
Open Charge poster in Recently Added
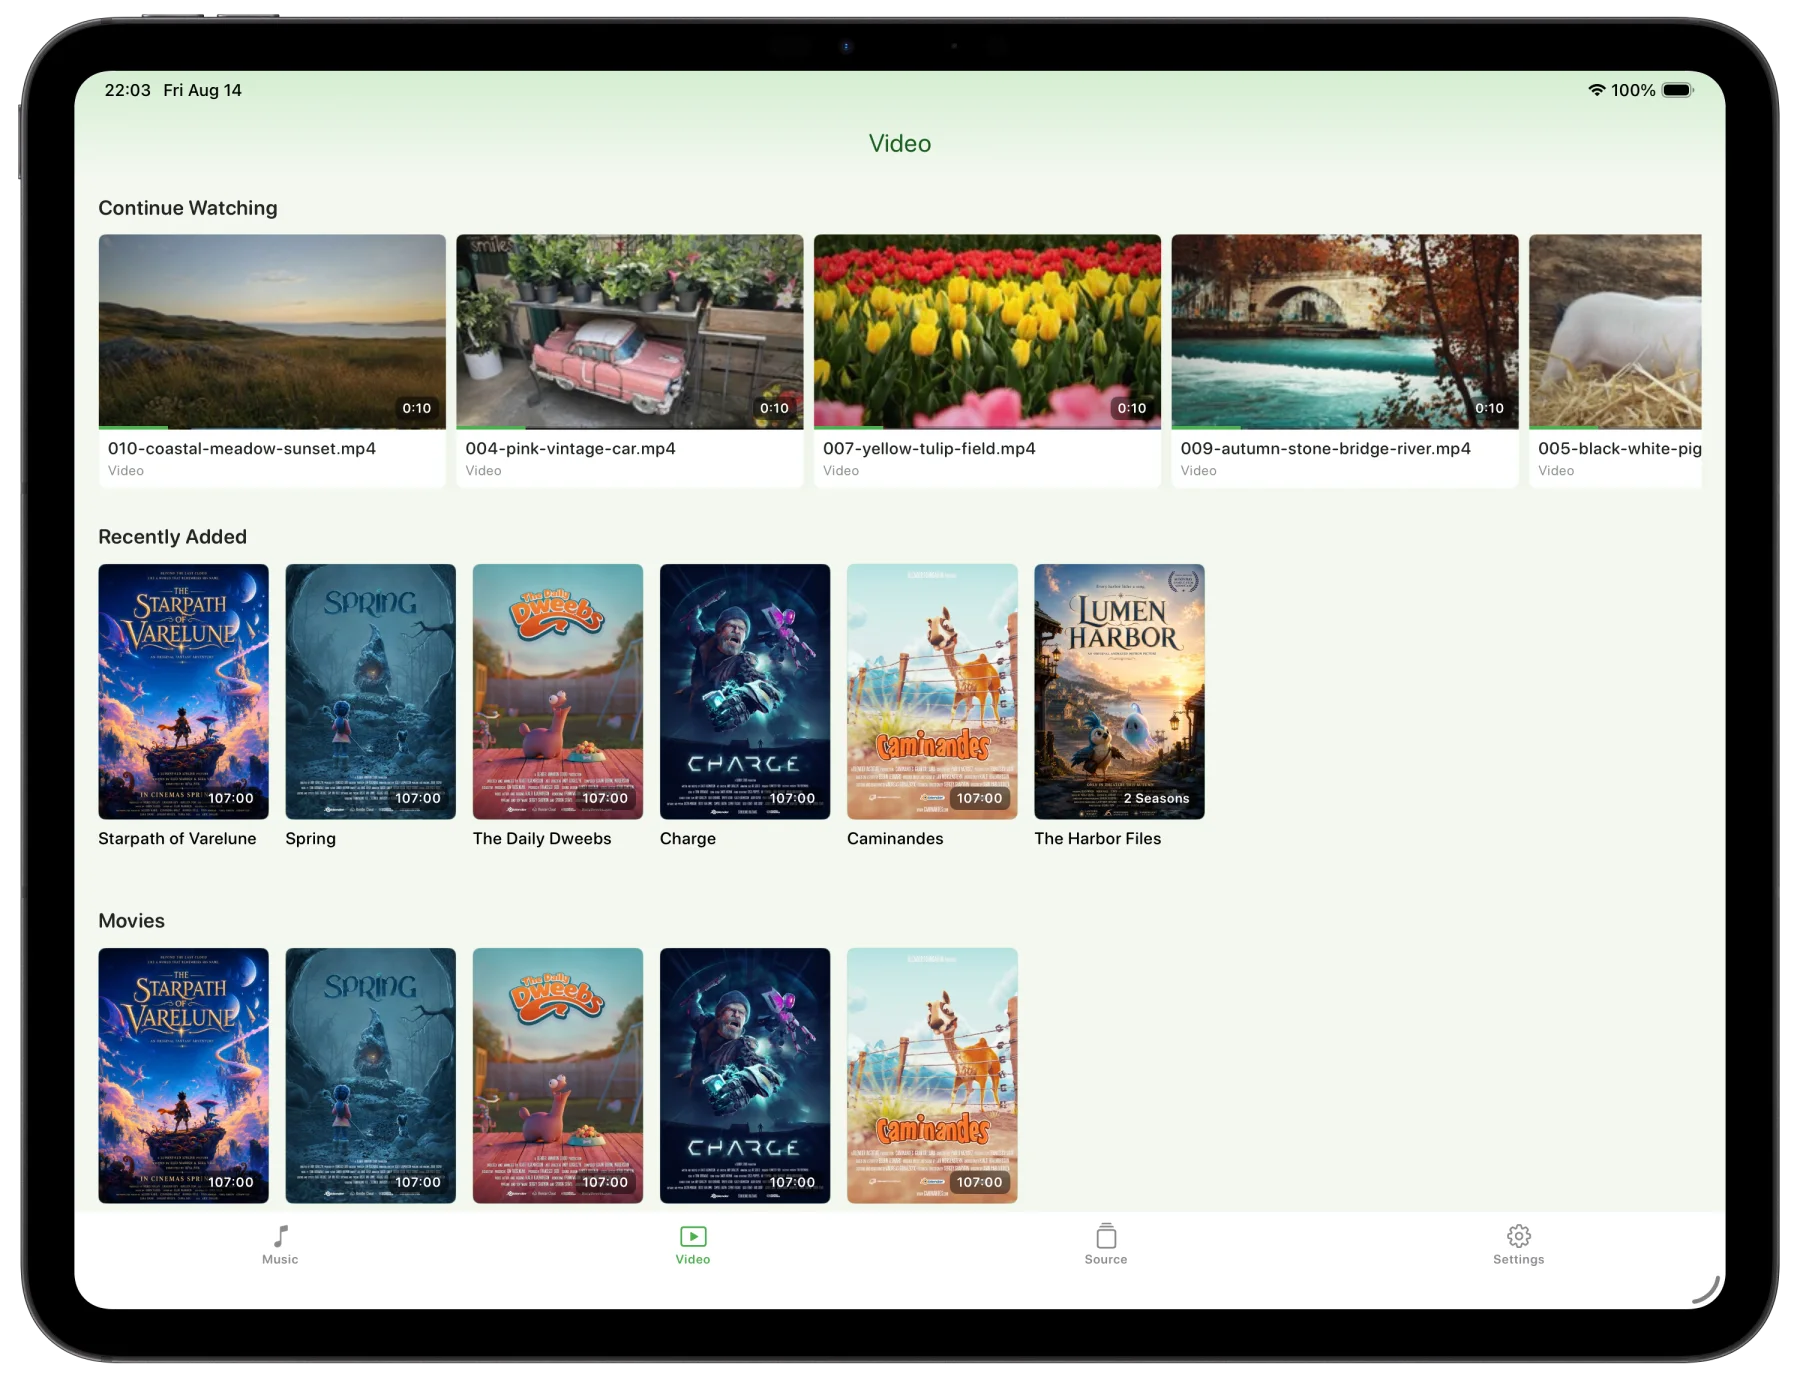pos(744,691)
